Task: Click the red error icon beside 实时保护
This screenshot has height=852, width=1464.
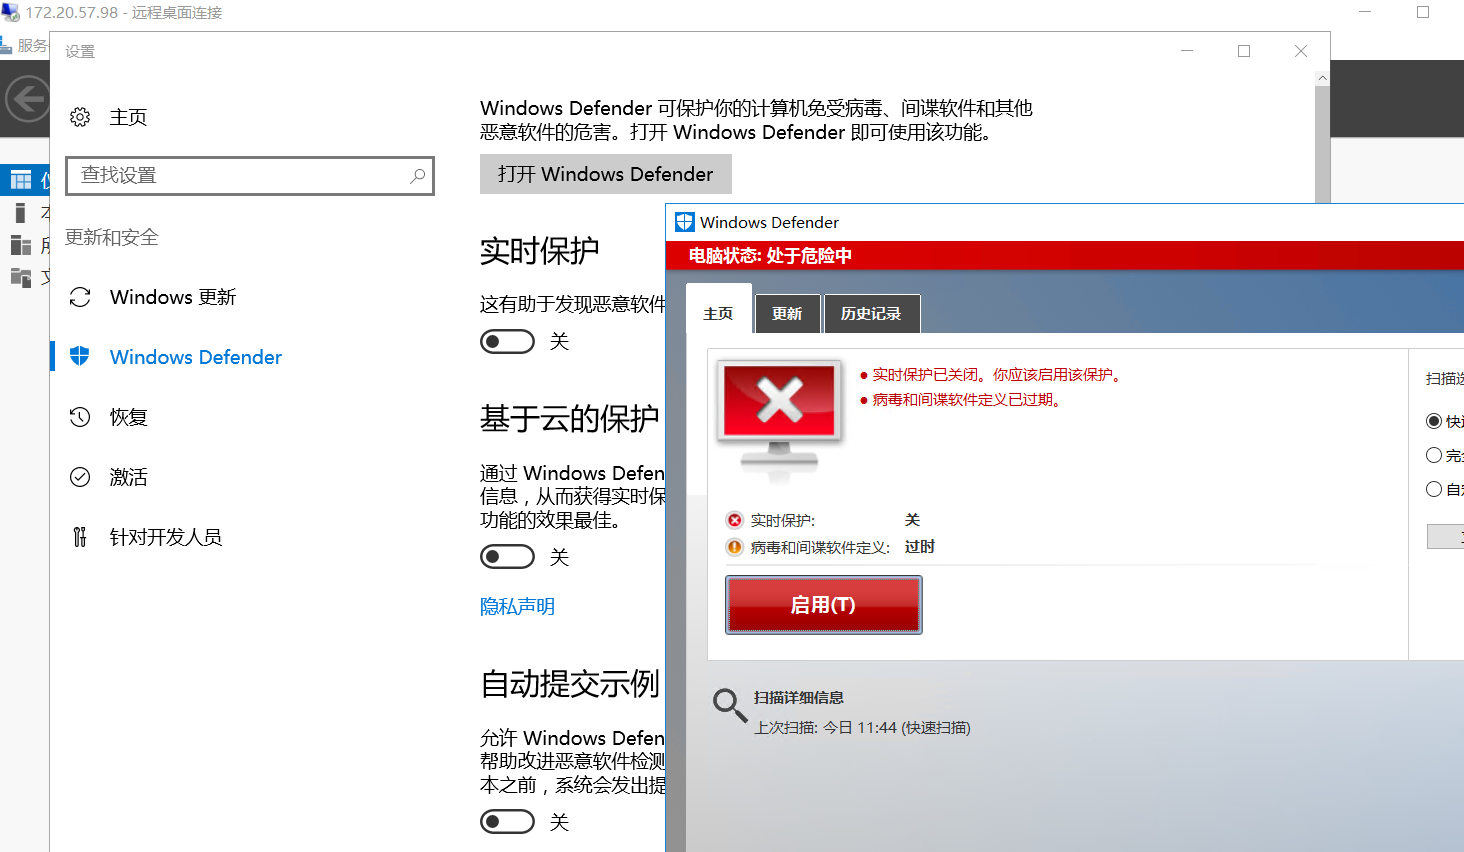Action: 735,520
